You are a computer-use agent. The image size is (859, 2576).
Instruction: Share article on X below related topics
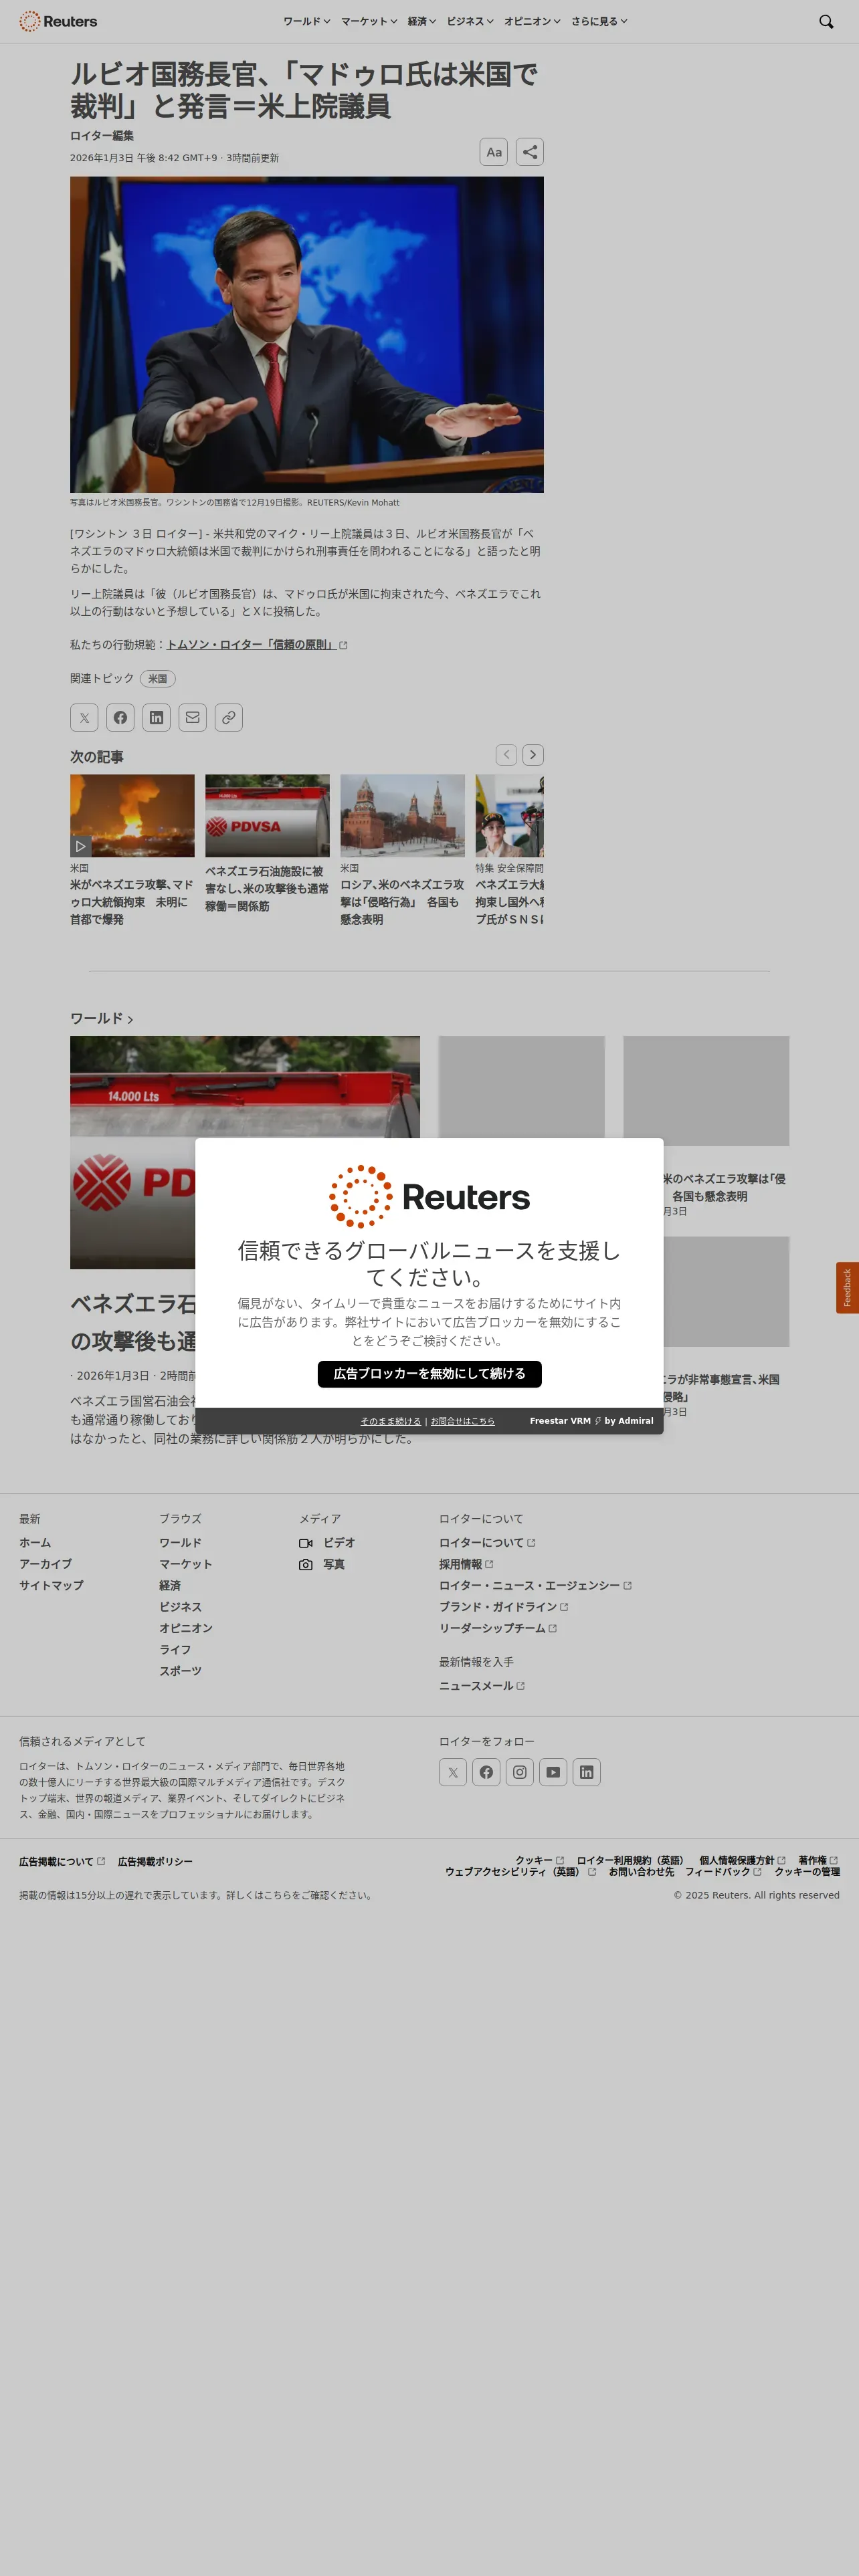84,717
